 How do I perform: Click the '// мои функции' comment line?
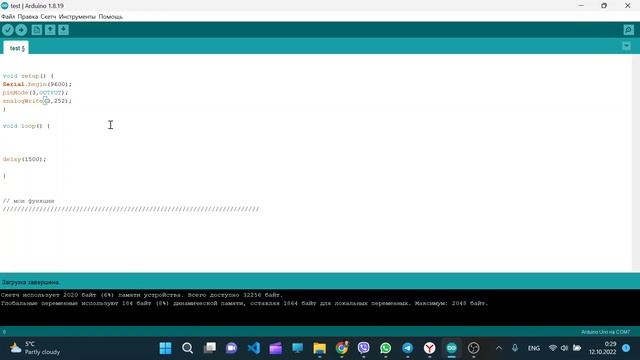(x=28, y=201)
